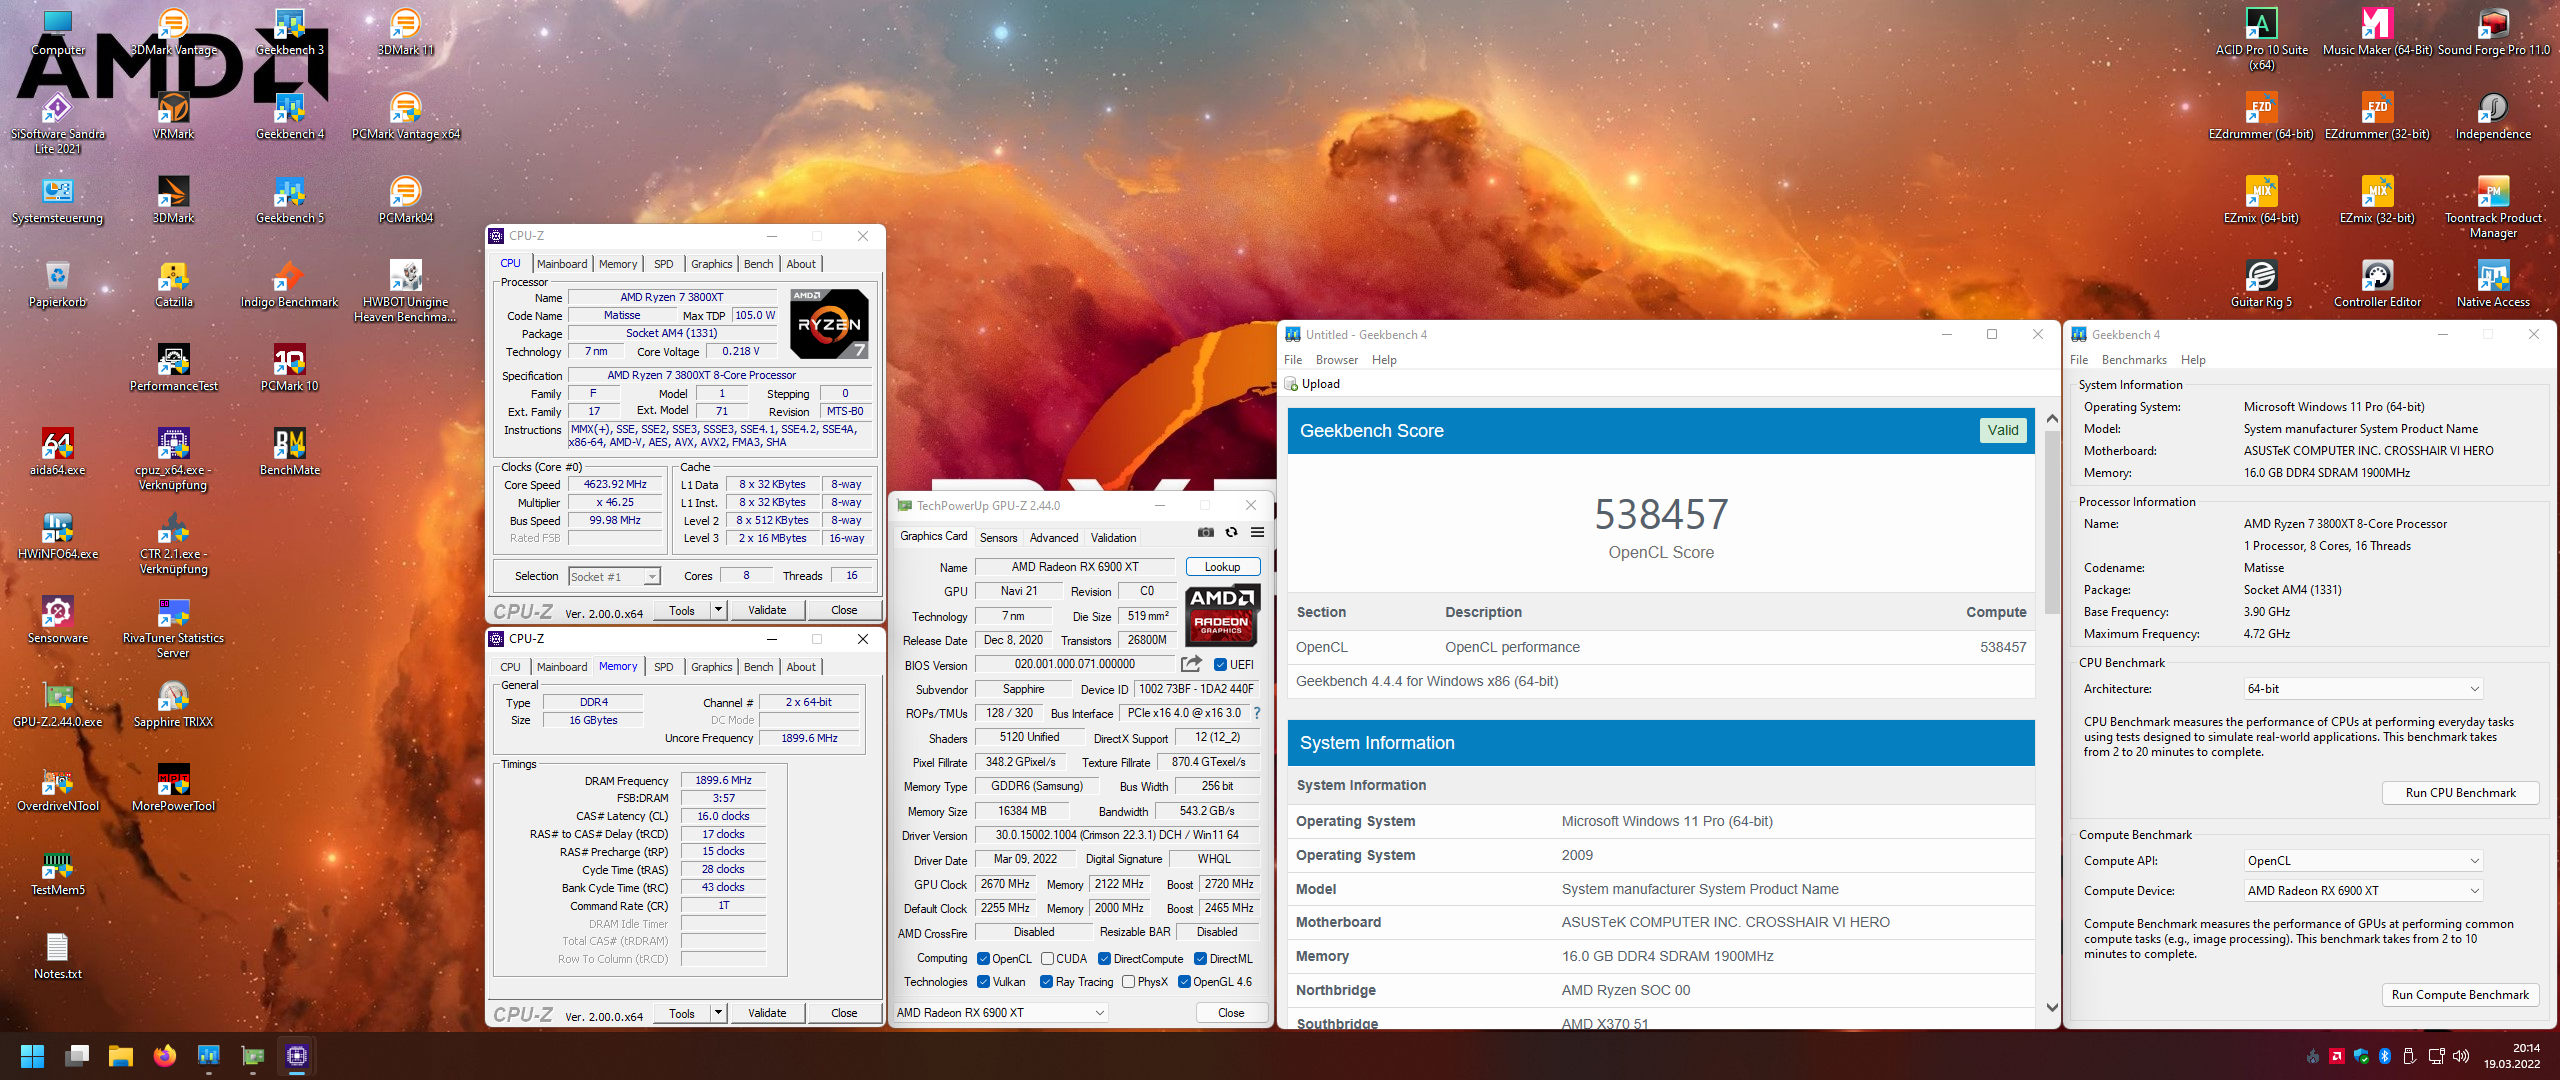2560x1080 pixels.
Task: Launch the Sound Forge Pro 11.0 icon
Action: coord(2494,31)
